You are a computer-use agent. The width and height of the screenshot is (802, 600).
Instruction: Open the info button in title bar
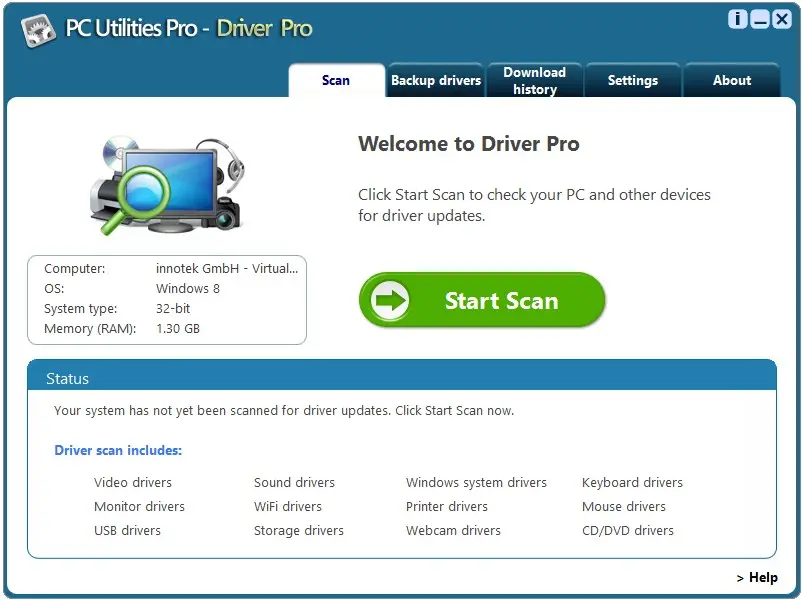[737, 19]
